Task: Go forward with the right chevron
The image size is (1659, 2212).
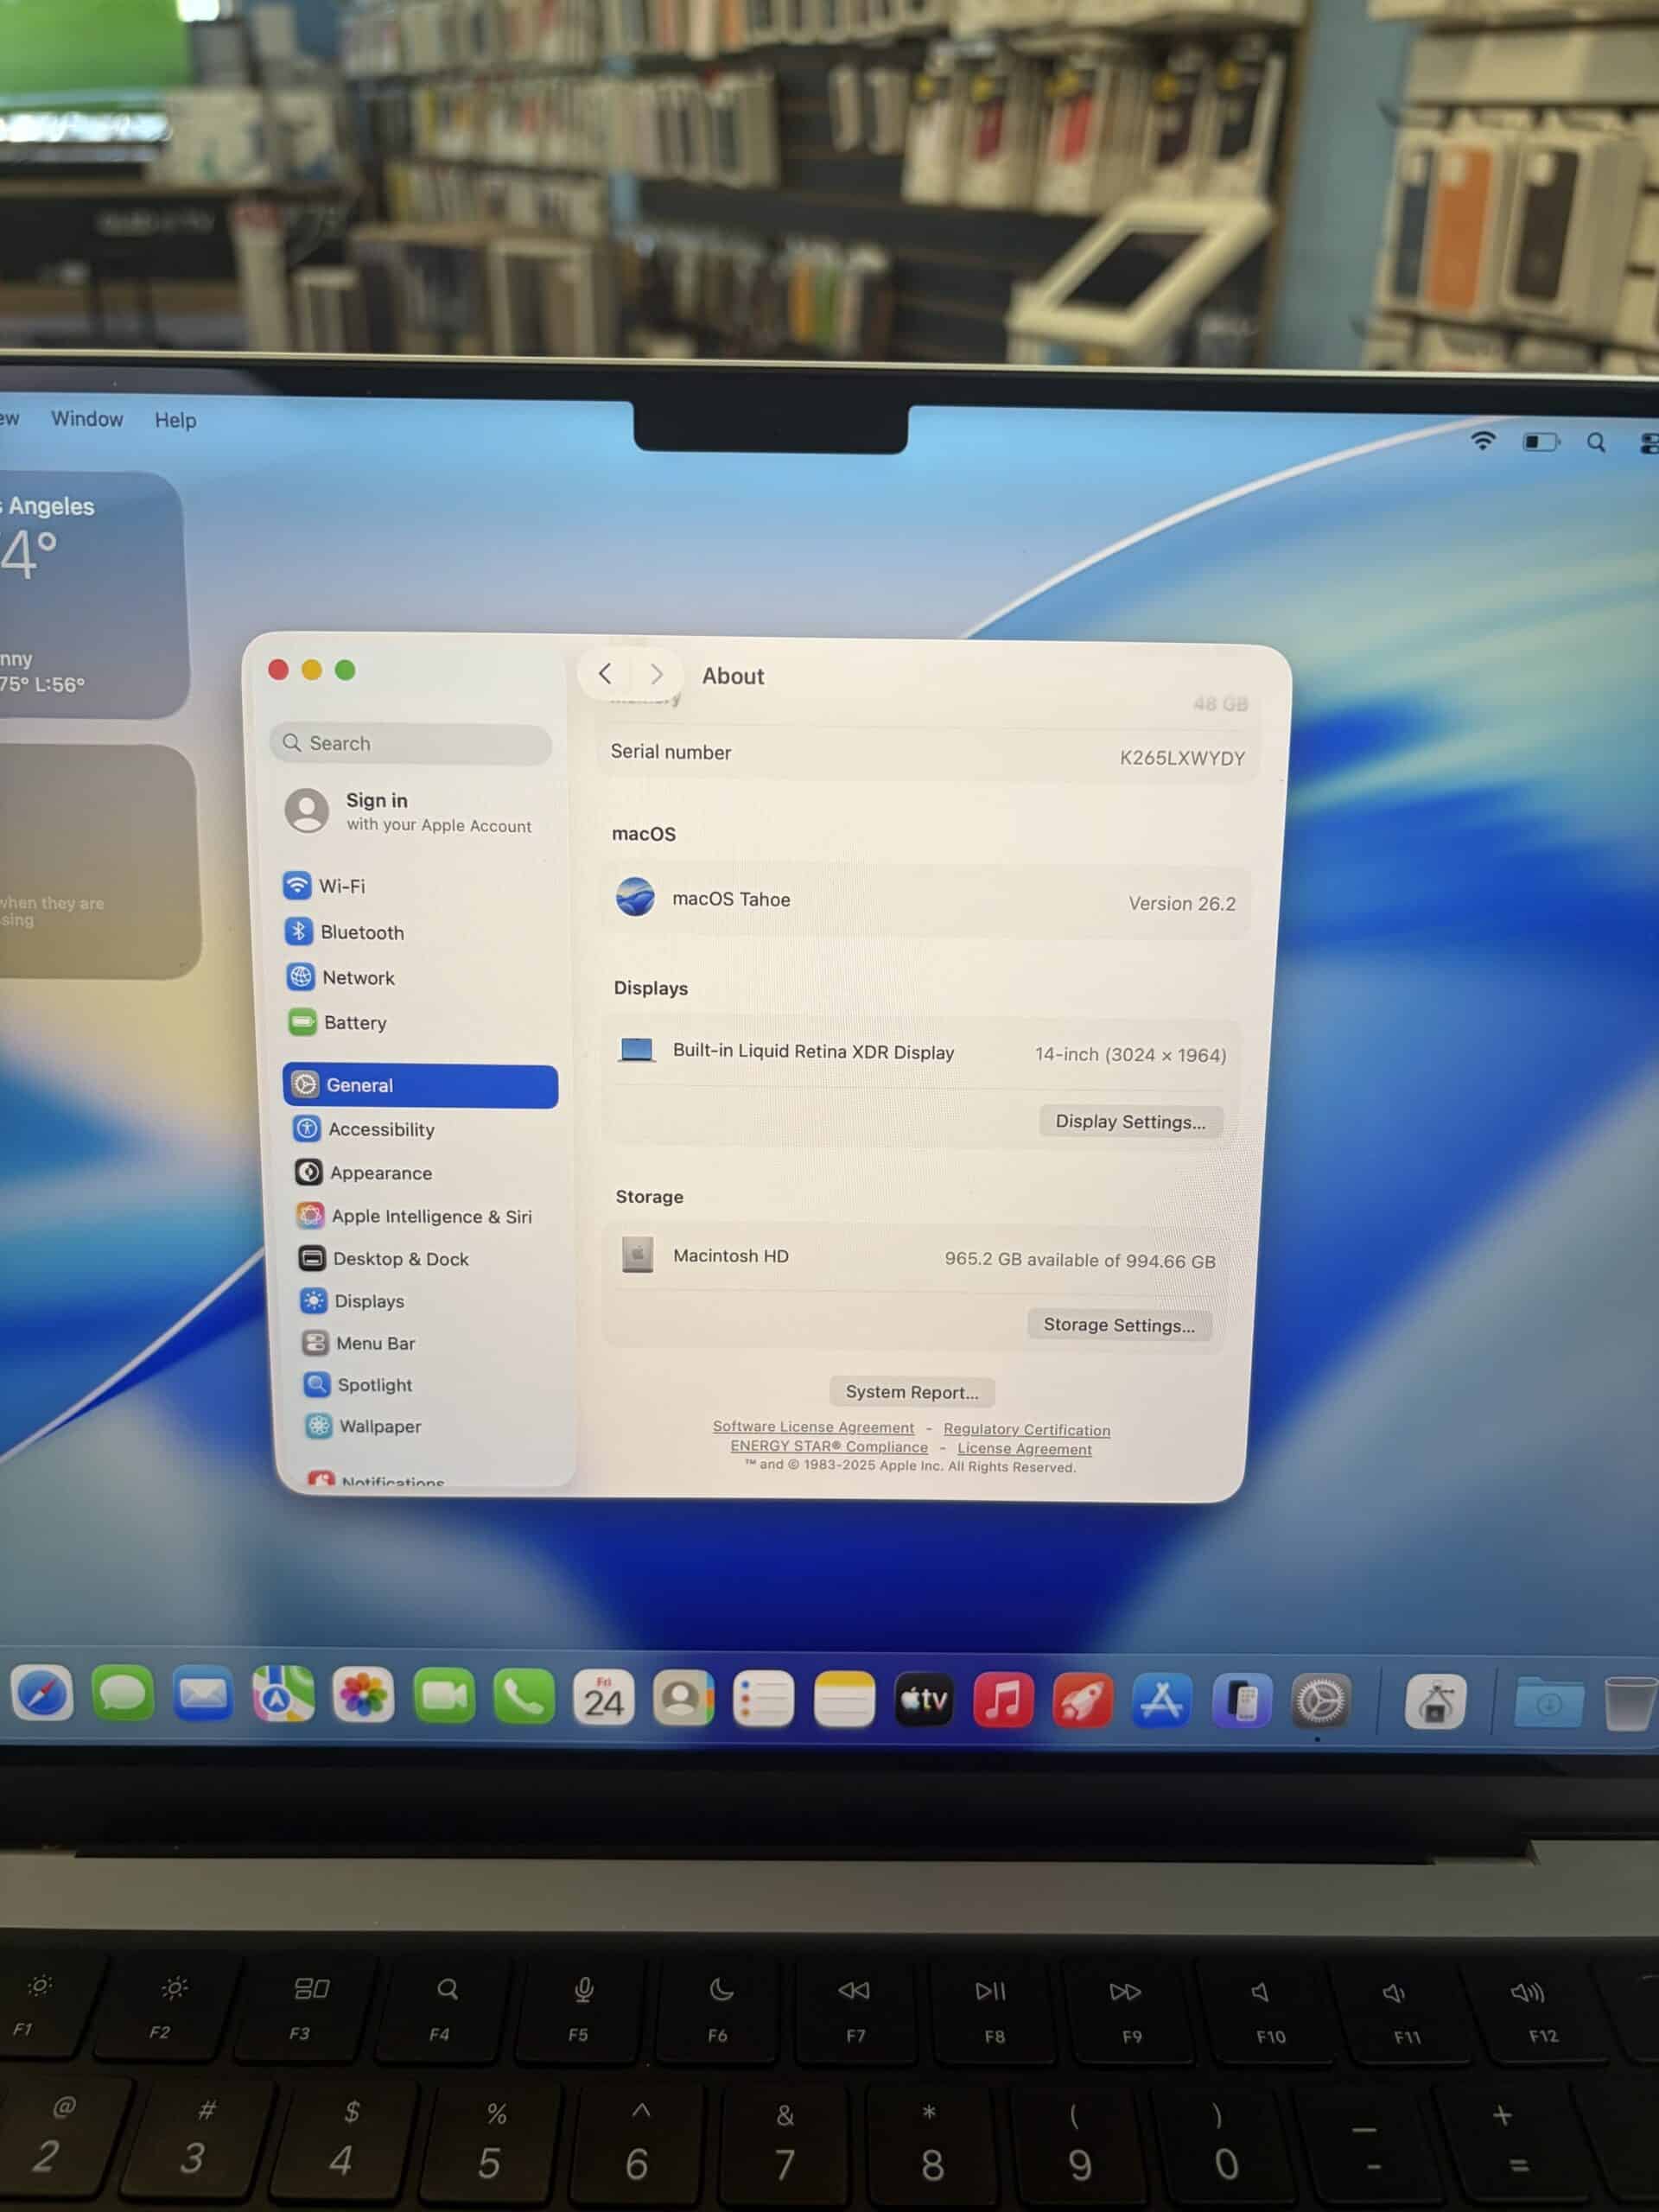Action: coord(656,675)
